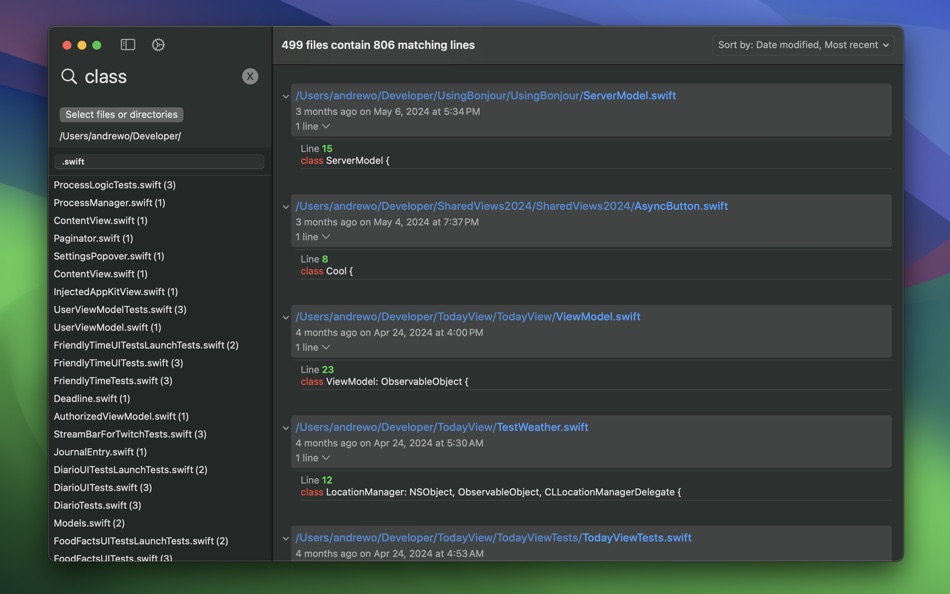Image resolution: width=950 pixels, height=594 pixels.
Task: Select AuthorizedViewModel.swift (1) in sidebar
Action: click(121, 416)
